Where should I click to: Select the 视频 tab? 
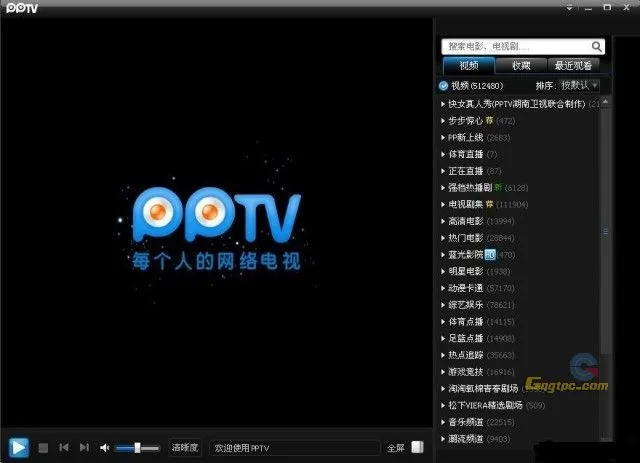[469, 65]
